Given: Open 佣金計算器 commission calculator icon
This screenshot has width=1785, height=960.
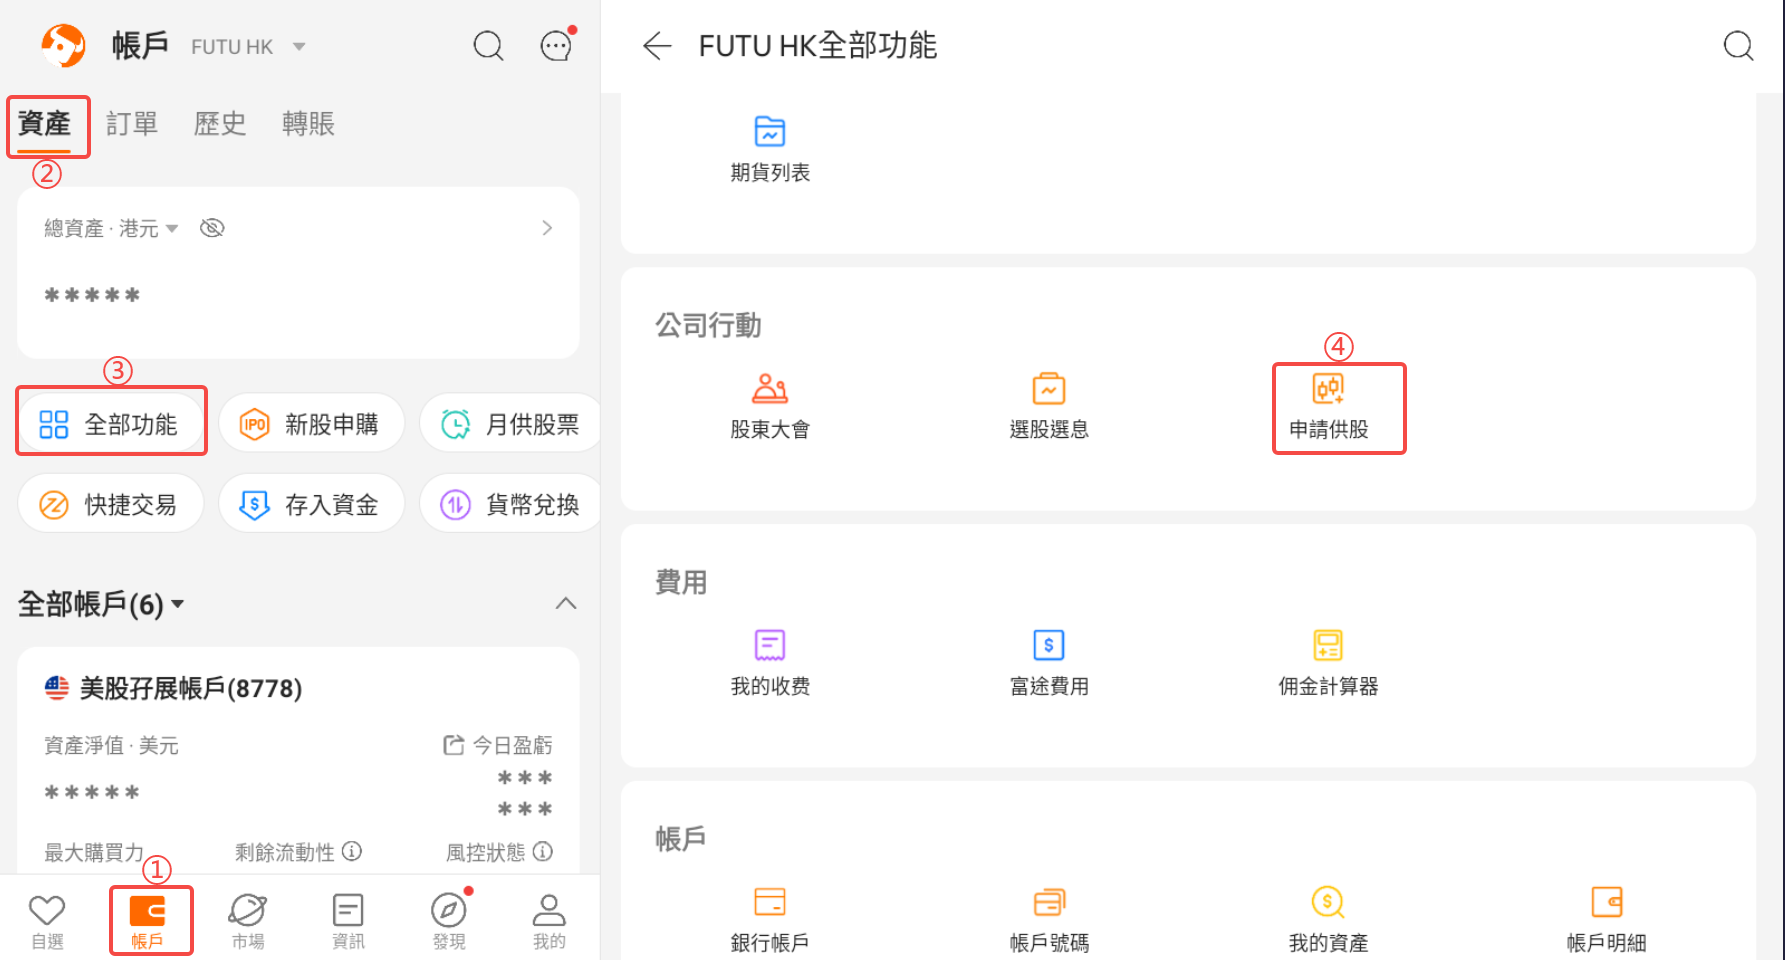Looking at the screenshot, I should (x=1328, y=645).
